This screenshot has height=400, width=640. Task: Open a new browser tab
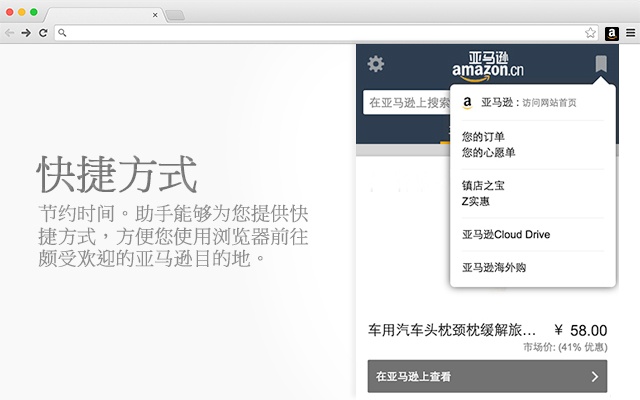tap(175, 15)
